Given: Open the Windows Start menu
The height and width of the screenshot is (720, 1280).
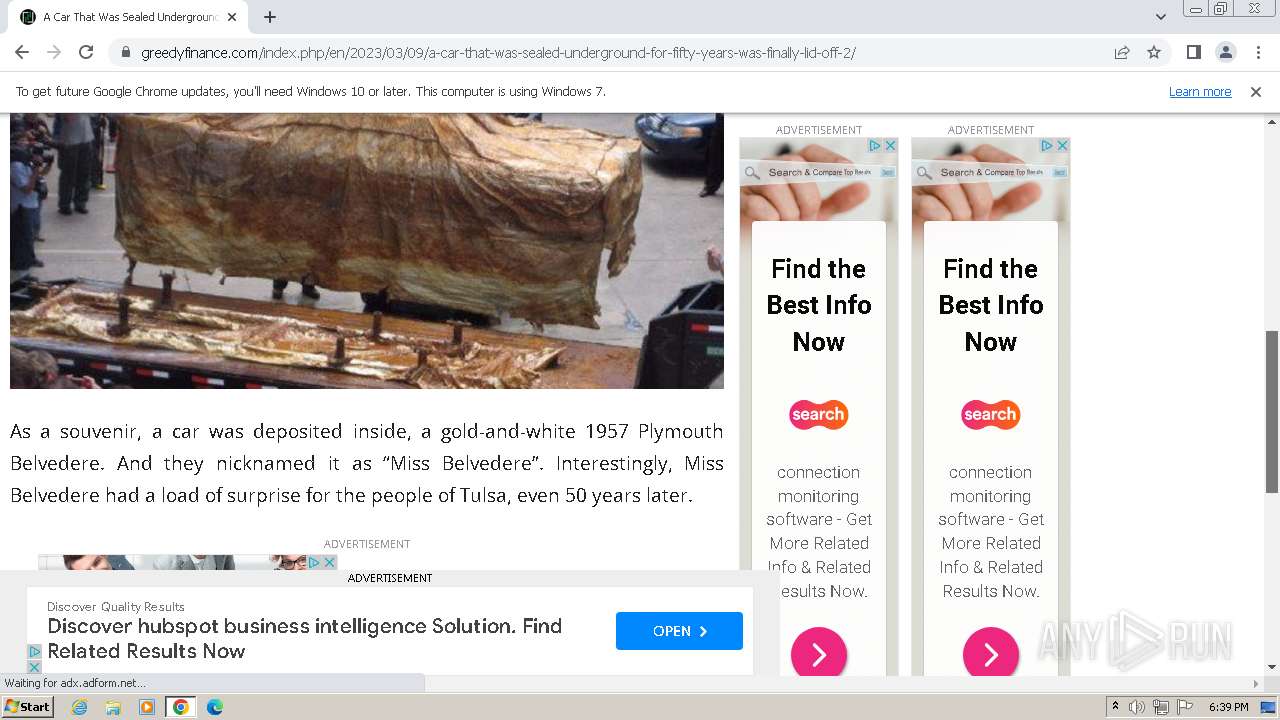Looking at the screenshot, I should click(28, 707).
